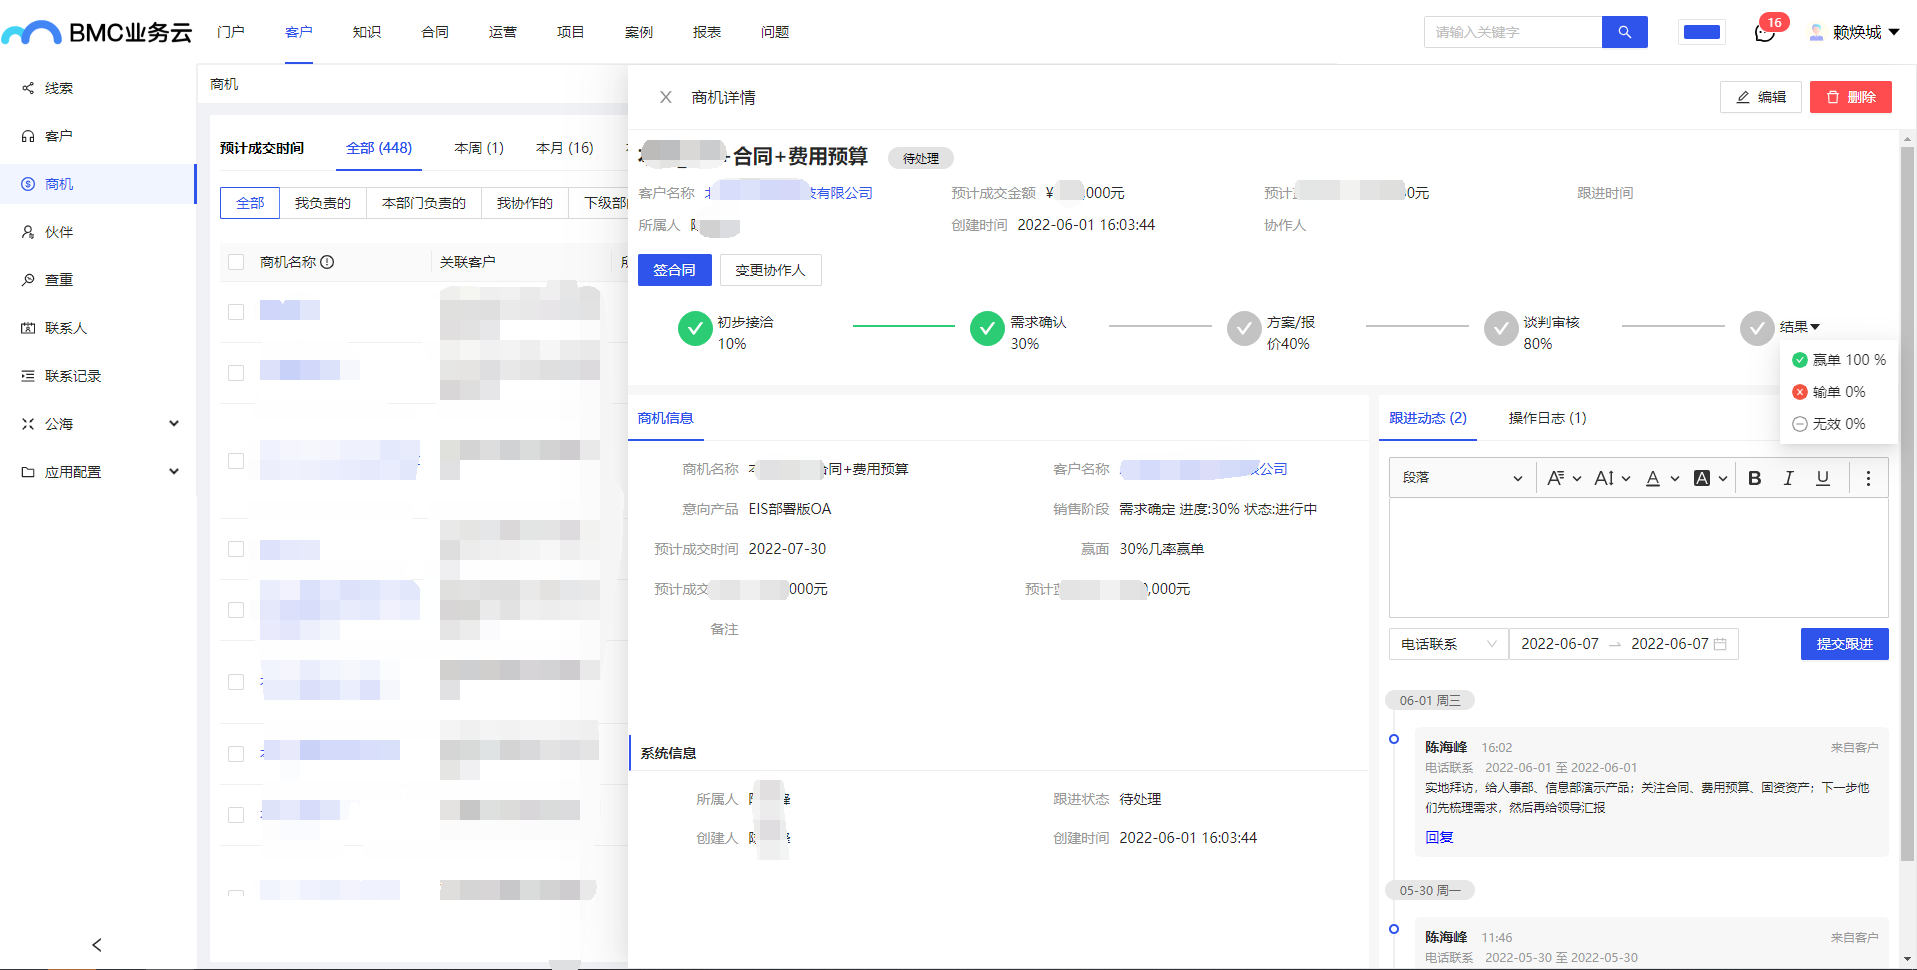Image resolution: width=1917 pixels, height=970 pixels.
Task: Select 输单 0% result option
Action: click(1828, 392)
